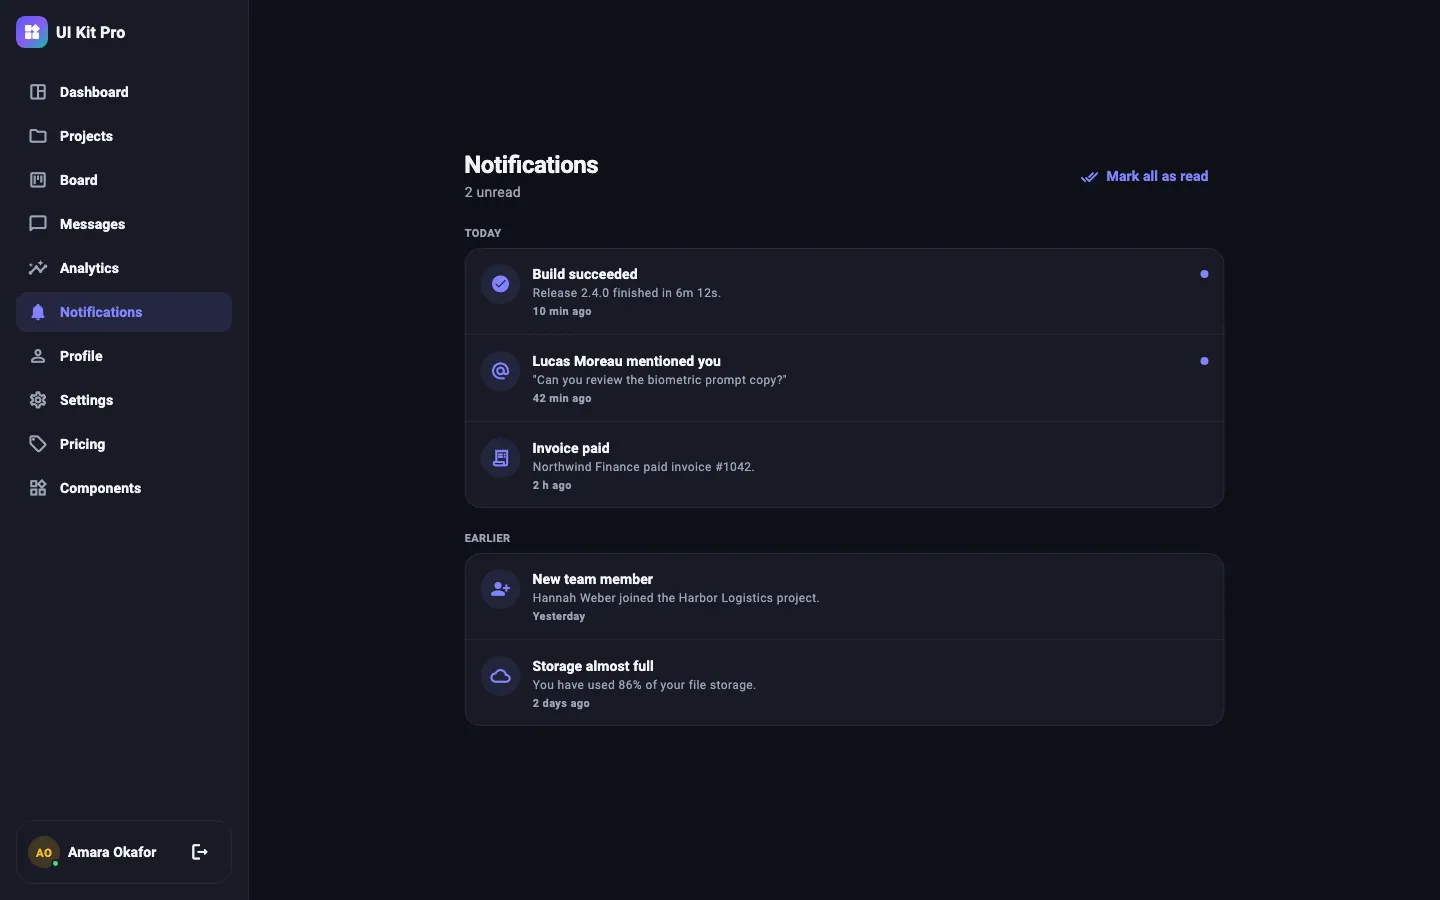The height and width of the screenshot is (900, 1440).
Task: Click the log out icon beside Amara Okafor
Action: 200,852
